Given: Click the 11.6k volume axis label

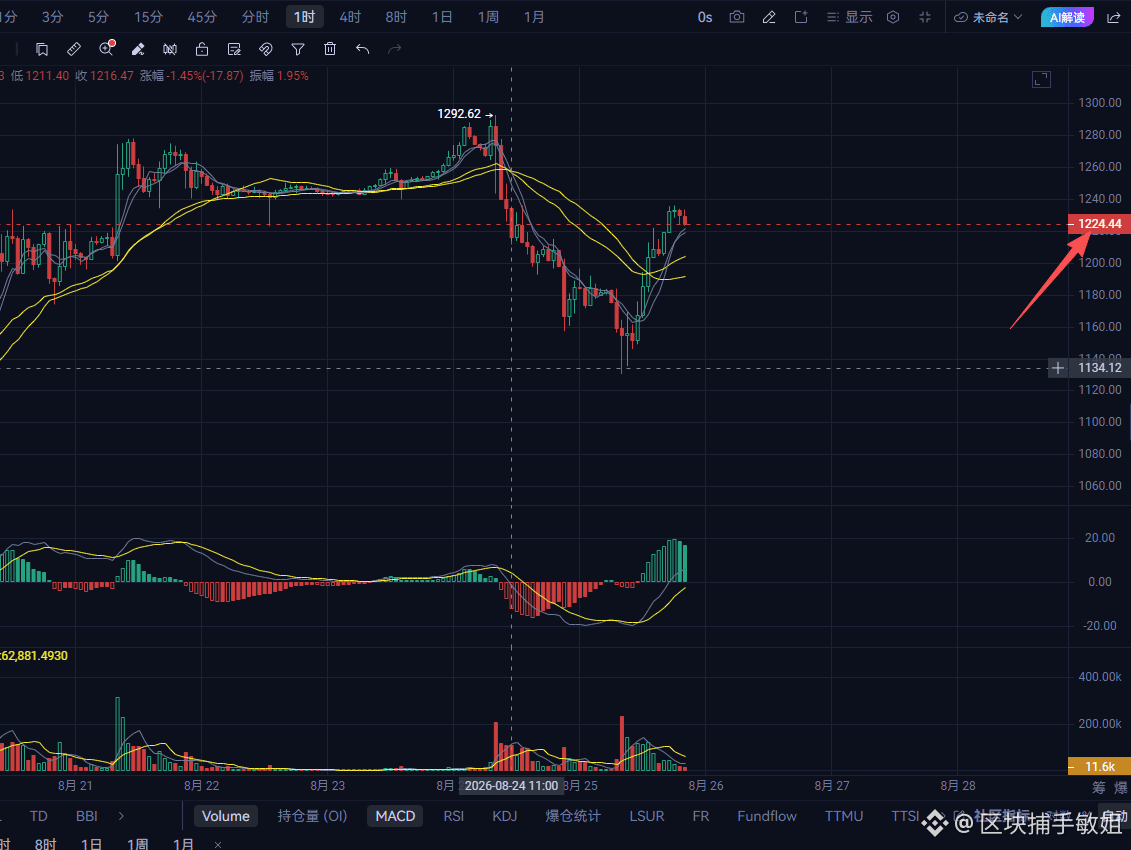Looking at the screenshot, I should (x=1099, y=766).
